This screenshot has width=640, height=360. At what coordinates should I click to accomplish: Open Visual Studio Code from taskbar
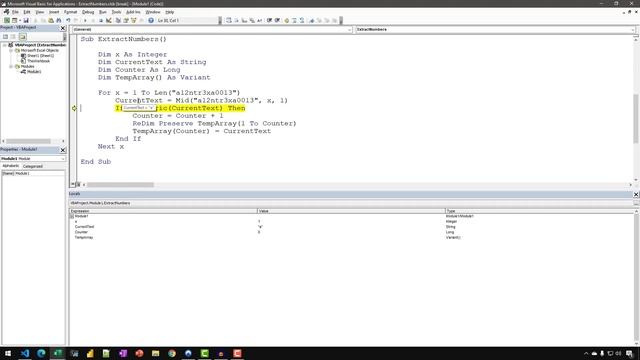point(24,353)
